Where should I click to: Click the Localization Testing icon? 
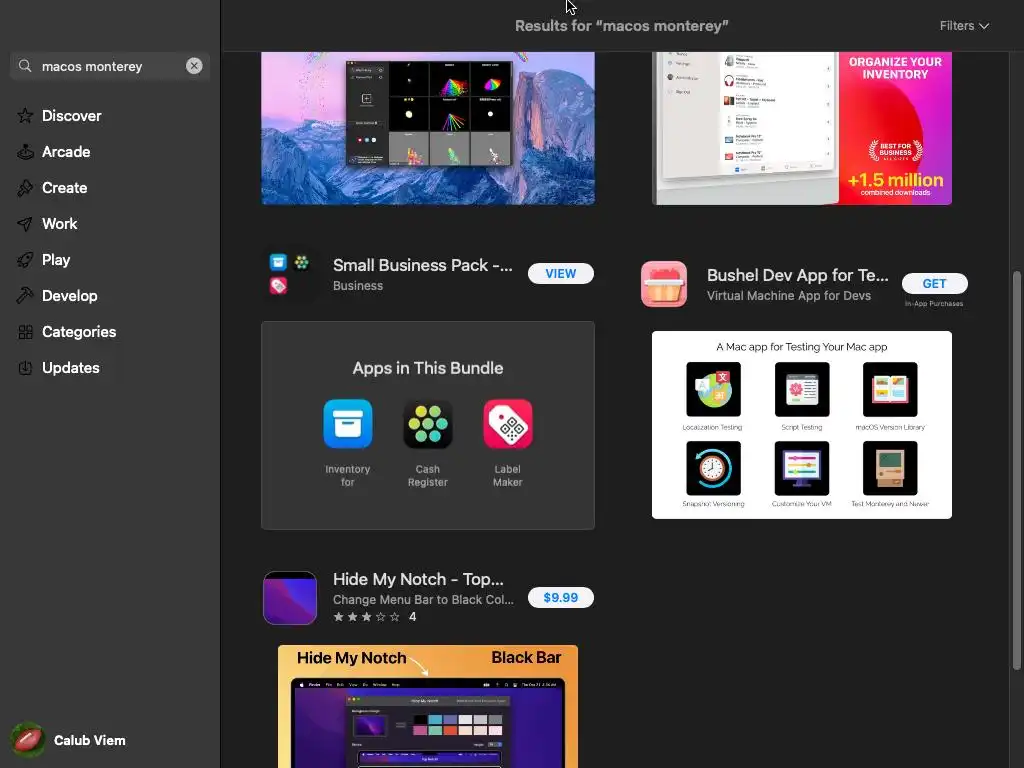[713, 389]
